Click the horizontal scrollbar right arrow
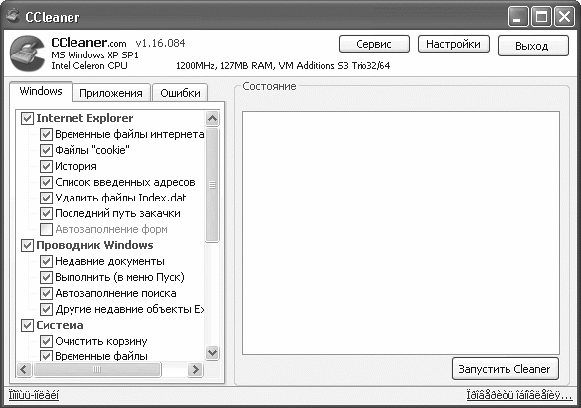581x408 pixels. 195,369
